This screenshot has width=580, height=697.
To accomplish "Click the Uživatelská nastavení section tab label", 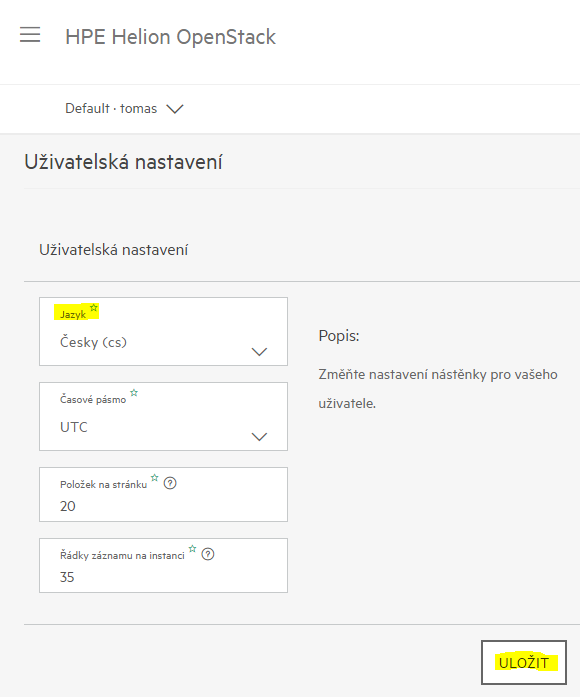I will [113, 250].
